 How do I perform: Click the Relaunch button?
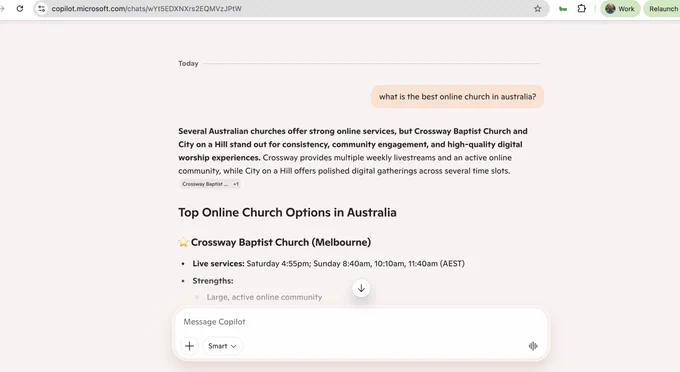(663, 9)
